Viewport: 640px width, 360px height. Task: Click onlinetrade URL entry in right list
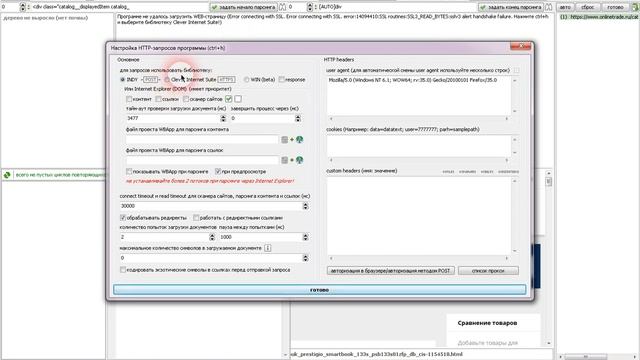coord(598,17)
